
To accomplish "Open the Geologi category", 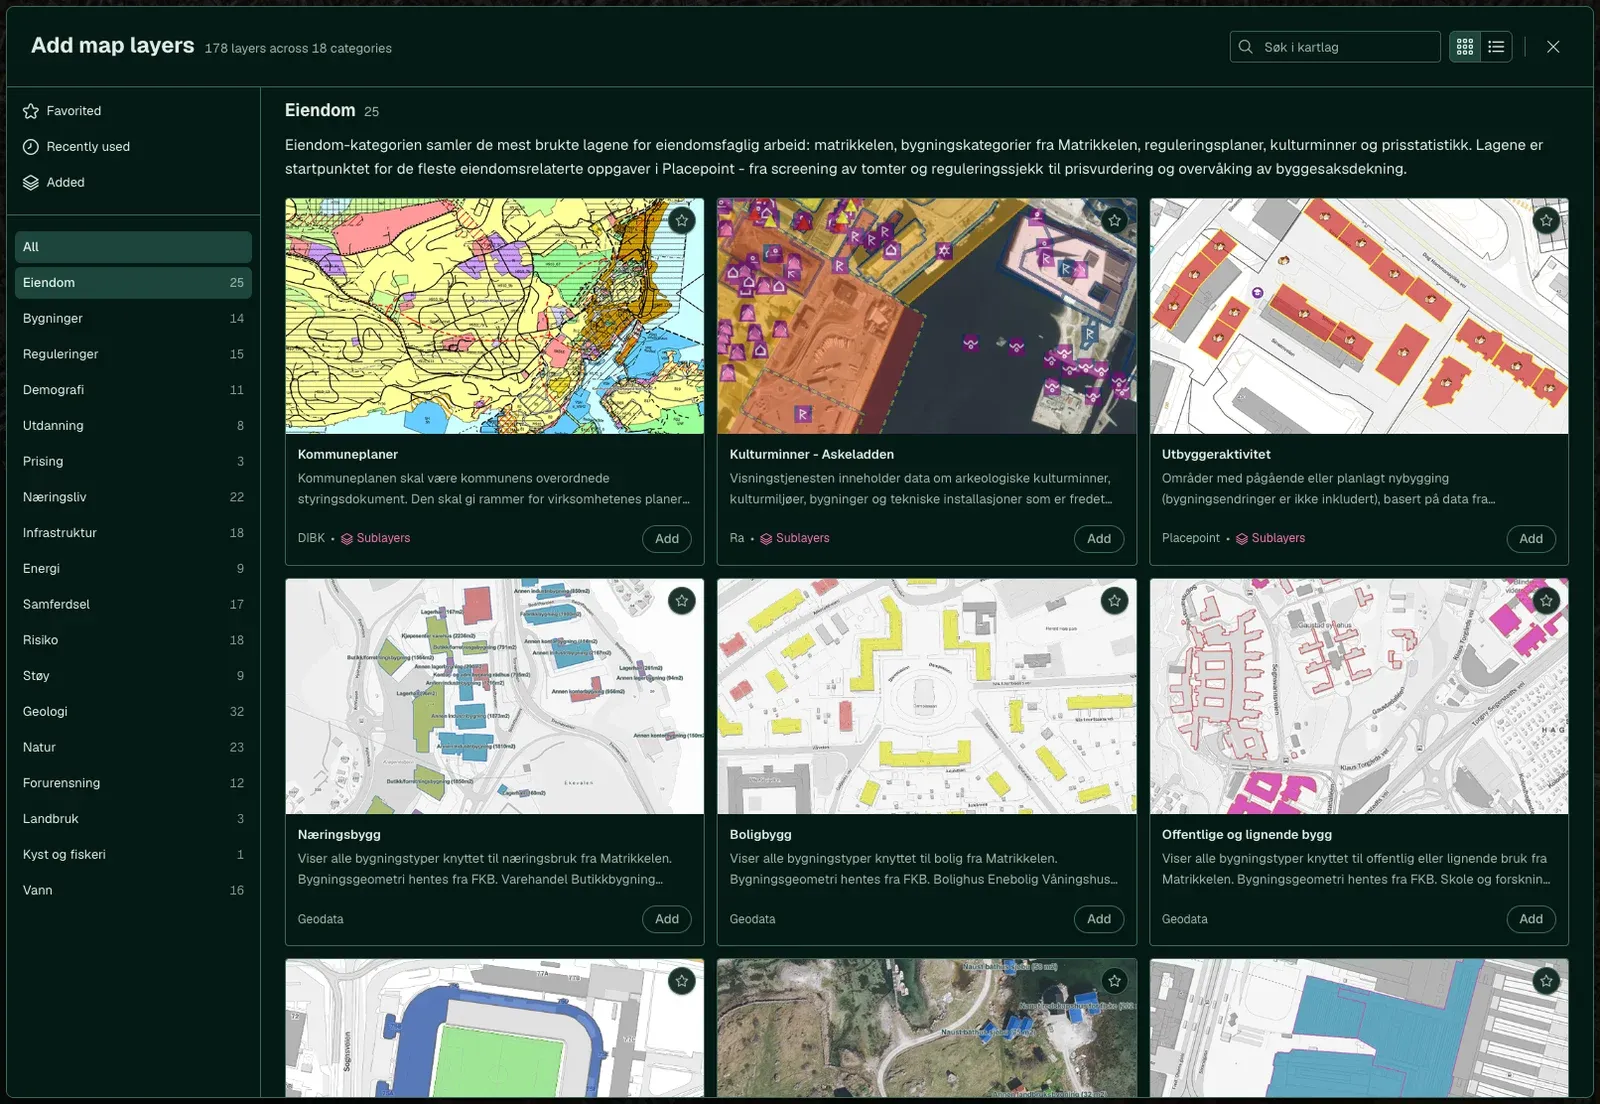I will (133, 712).
